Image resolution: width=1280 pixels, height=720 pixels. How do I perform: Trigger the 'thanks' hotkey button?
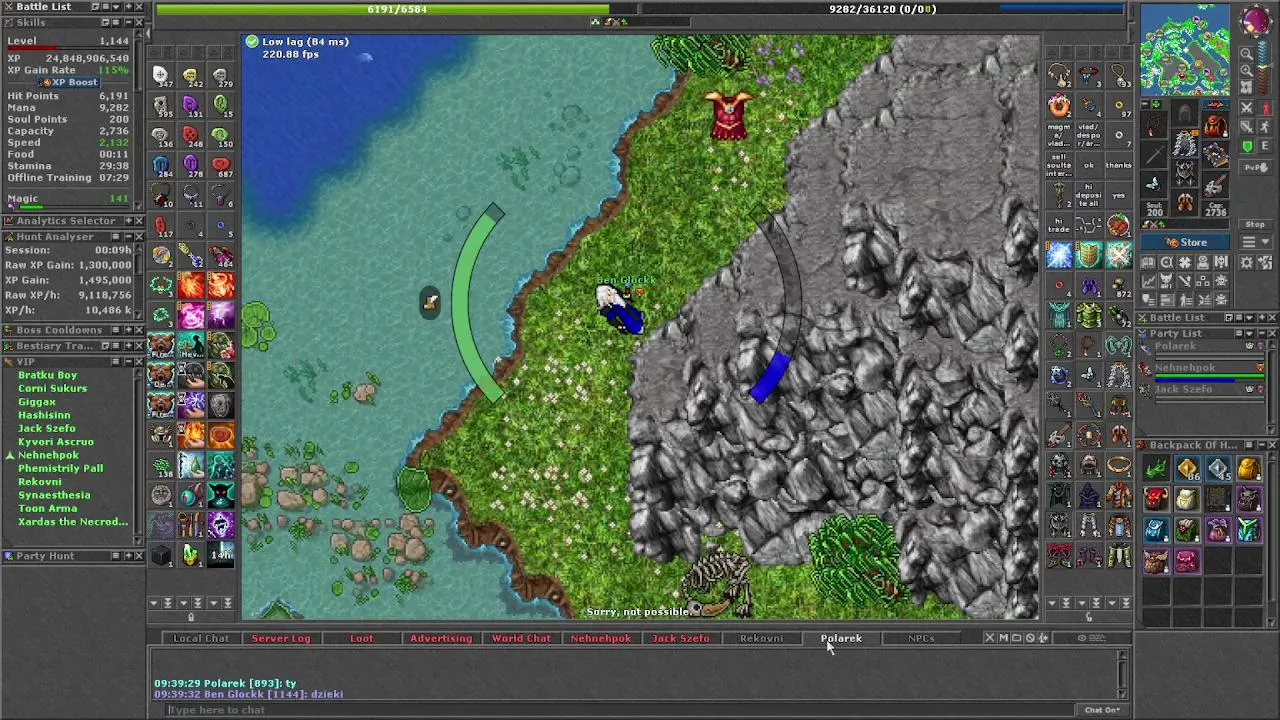(1119, 165)
